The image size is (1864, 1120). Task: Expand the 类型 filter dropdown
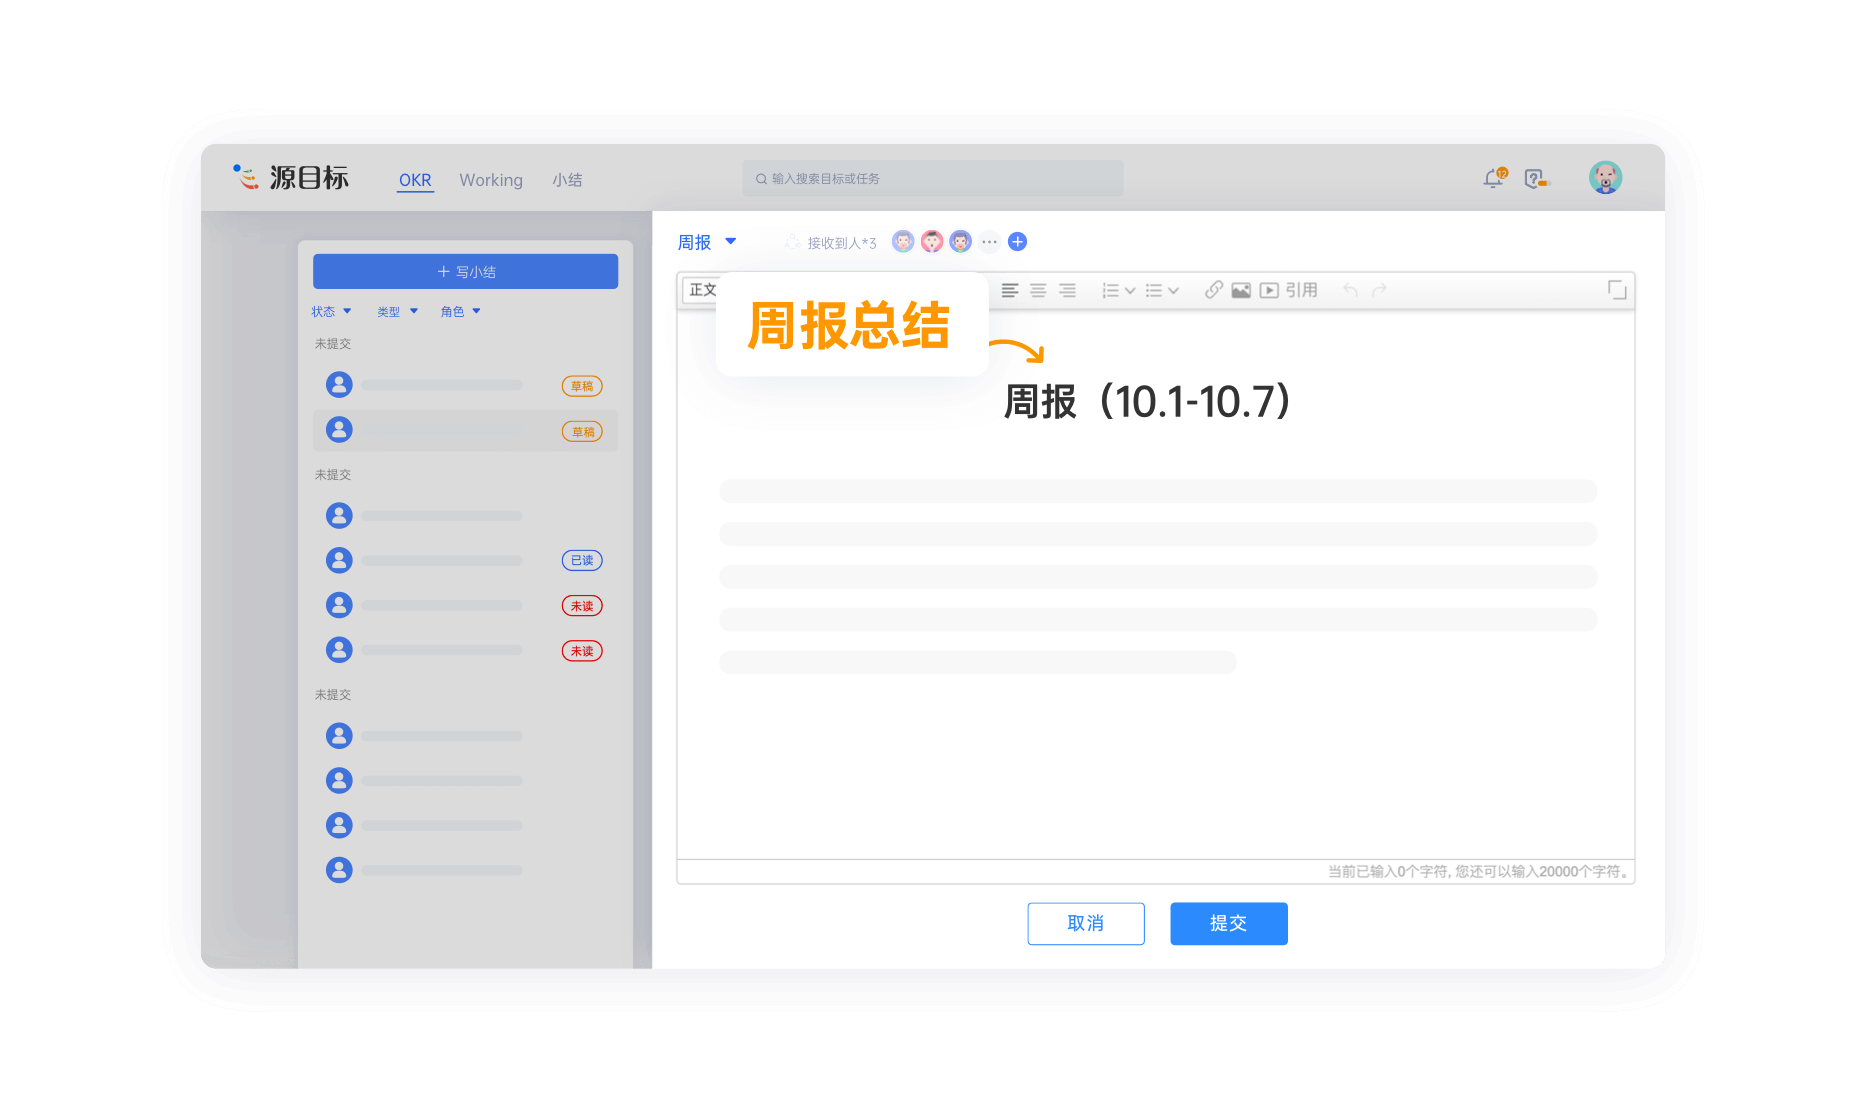coord(397,312)
